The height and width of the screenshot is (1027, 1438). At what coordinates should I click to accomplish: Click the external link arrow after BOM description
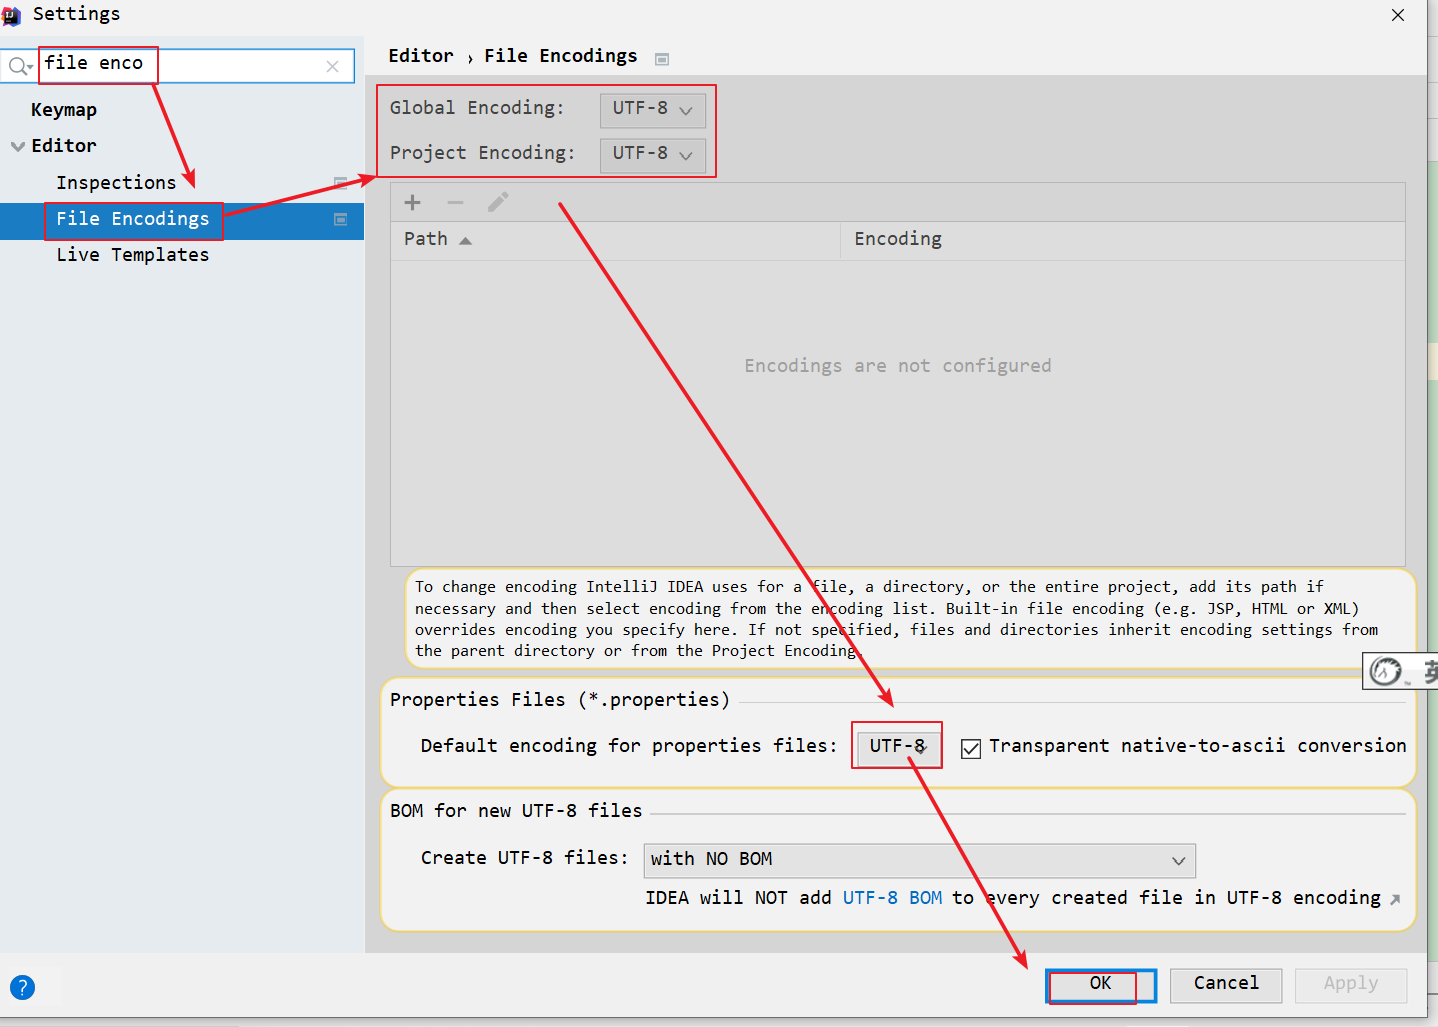coord(1395,899)
